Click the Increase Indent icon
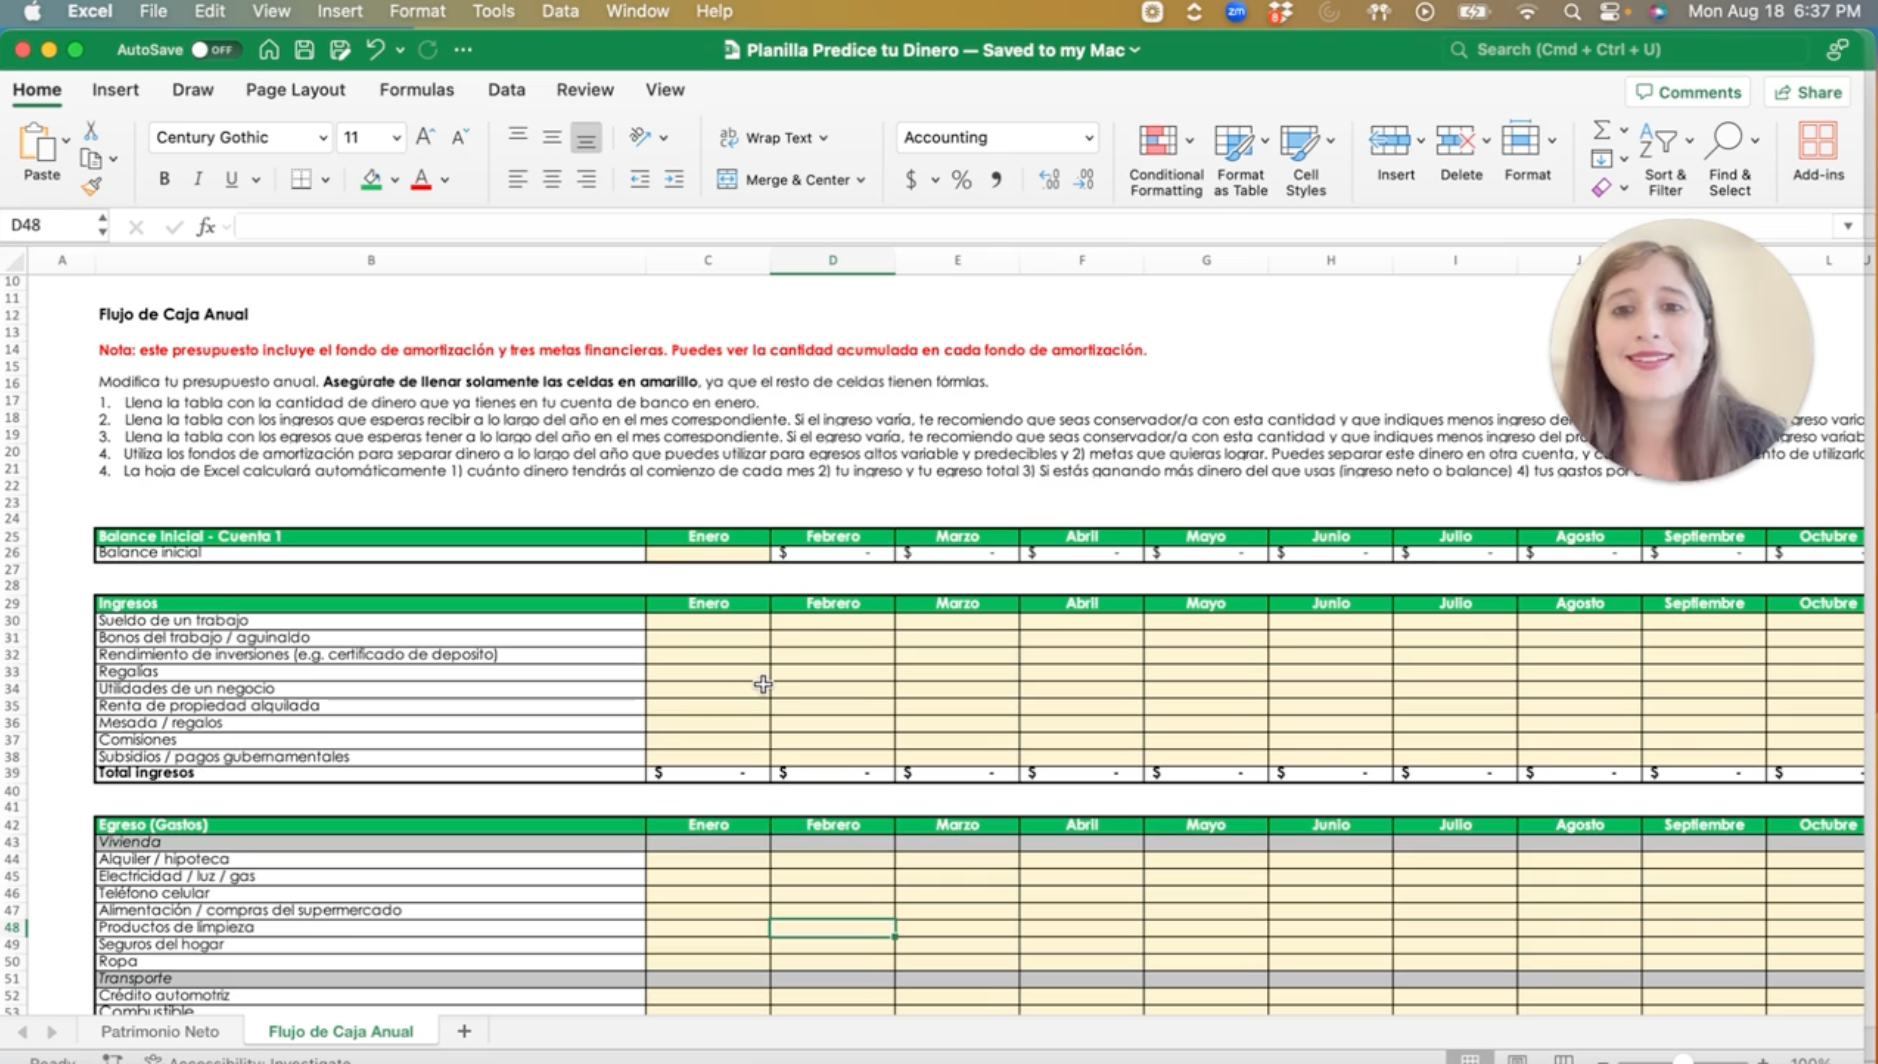This screenshot has width=1878, height=1064. click(x=674, y=180)
